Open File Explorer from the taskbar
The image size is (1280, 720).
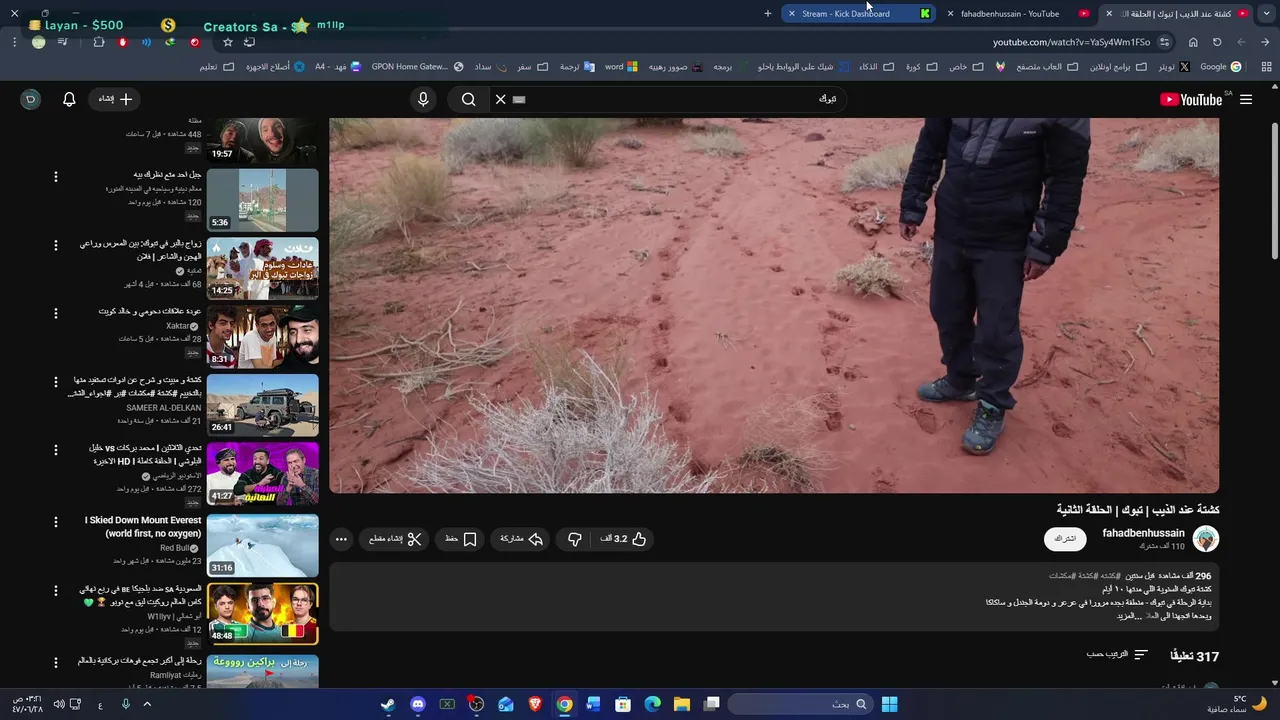click(x=682, y=704)
